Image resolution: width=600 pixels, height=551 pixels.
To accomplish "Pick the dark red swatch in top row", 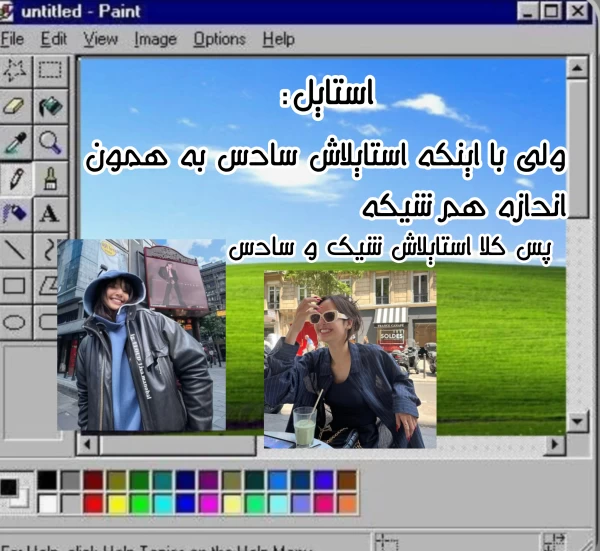I will 93,480.
